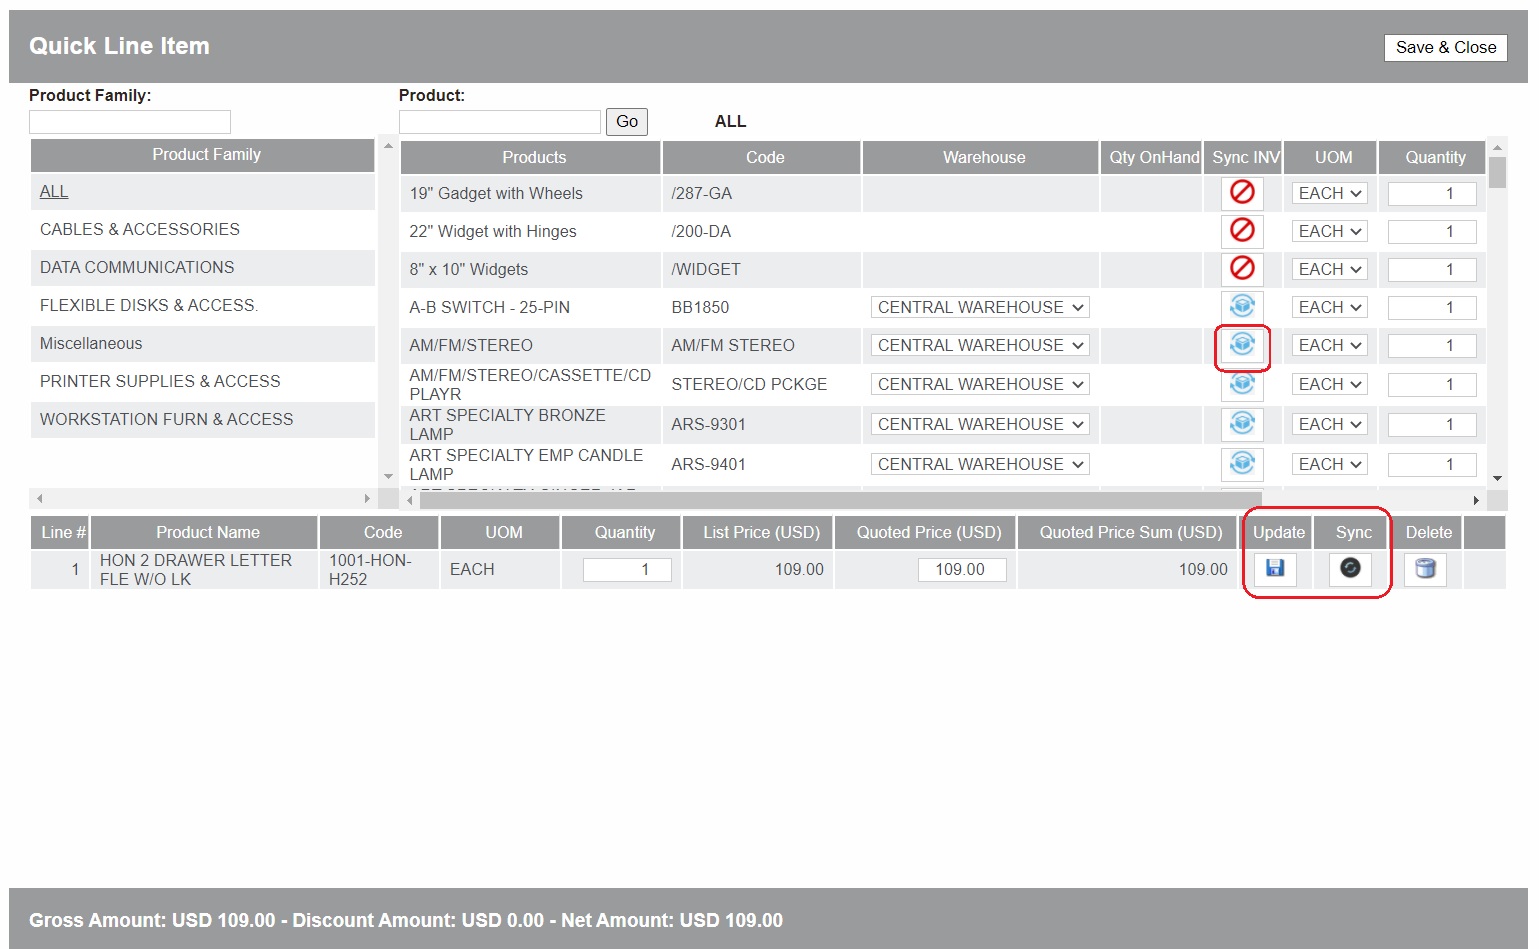Screen dimensions: 1539x949
Task: Click the ALL link in Product Family list
Action: (53, 191)
